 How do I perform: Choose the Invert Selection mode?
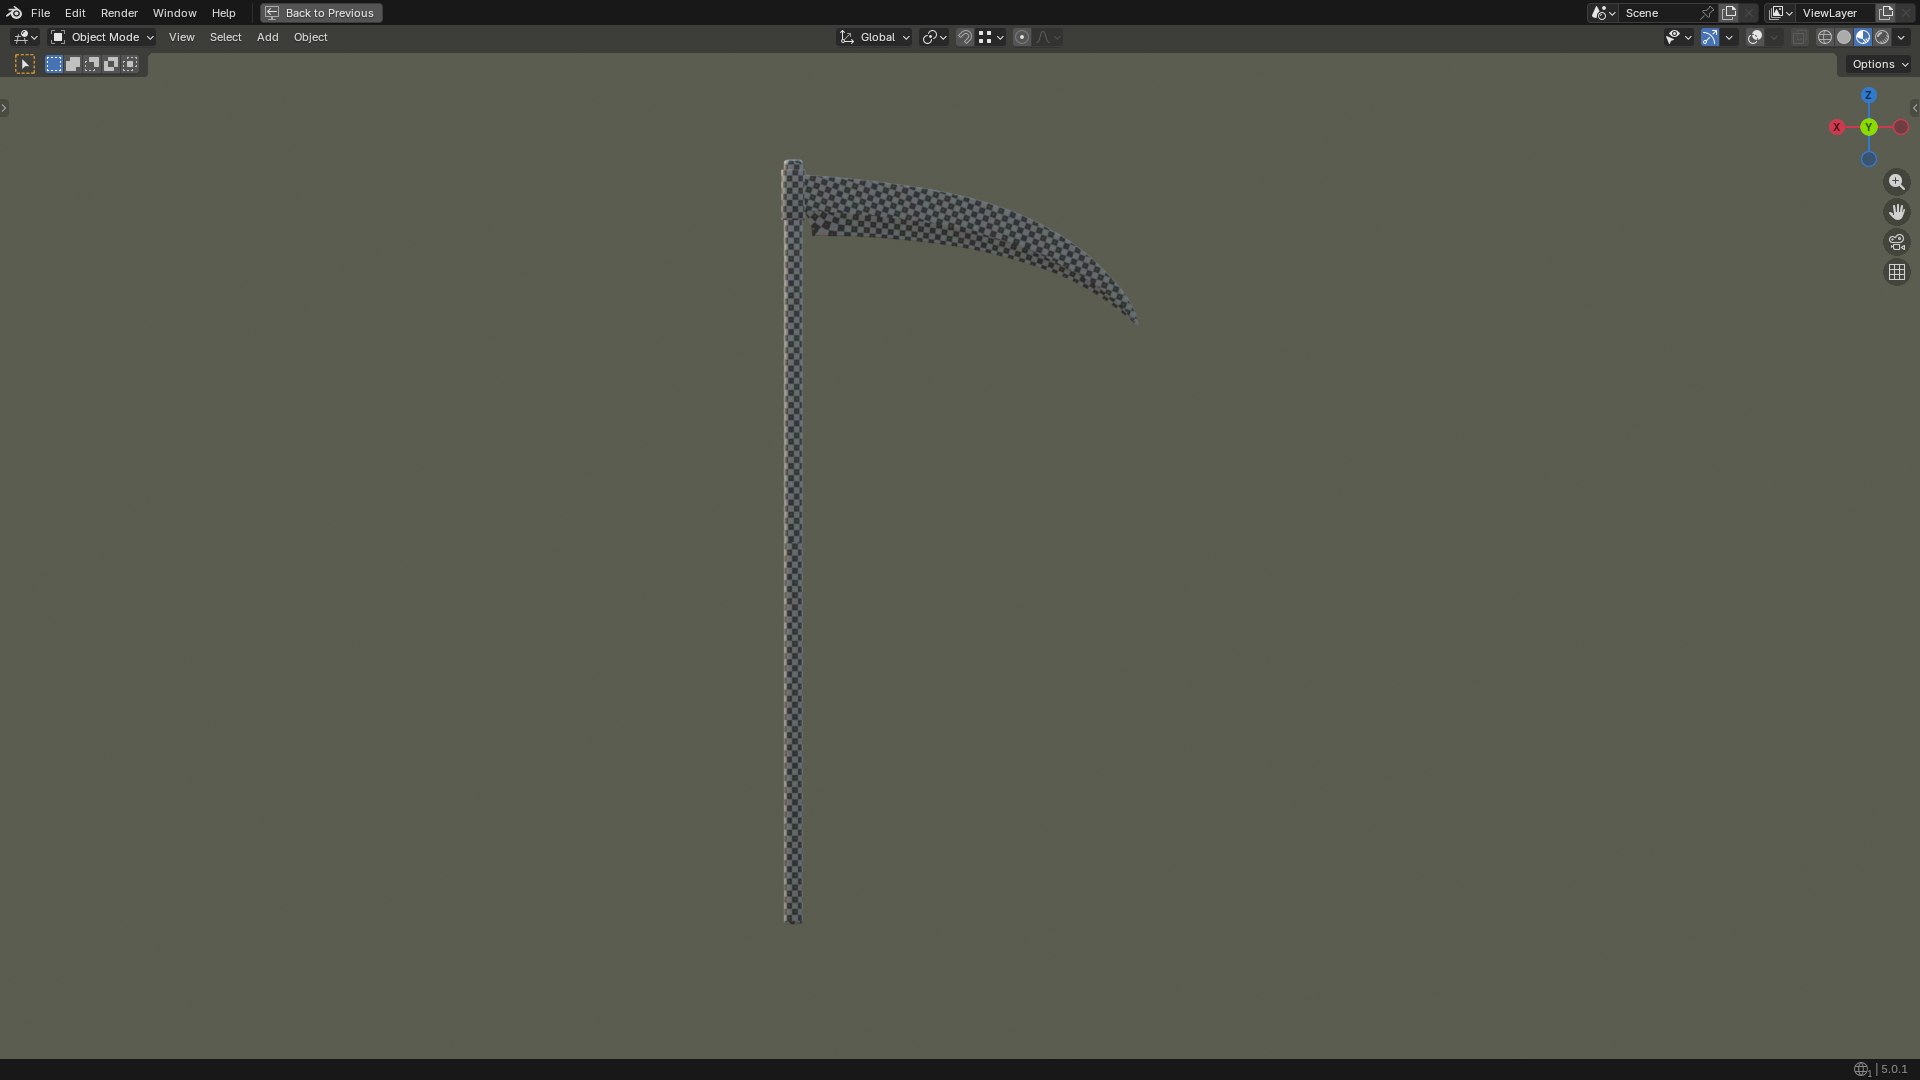click(x=111, y=64)
